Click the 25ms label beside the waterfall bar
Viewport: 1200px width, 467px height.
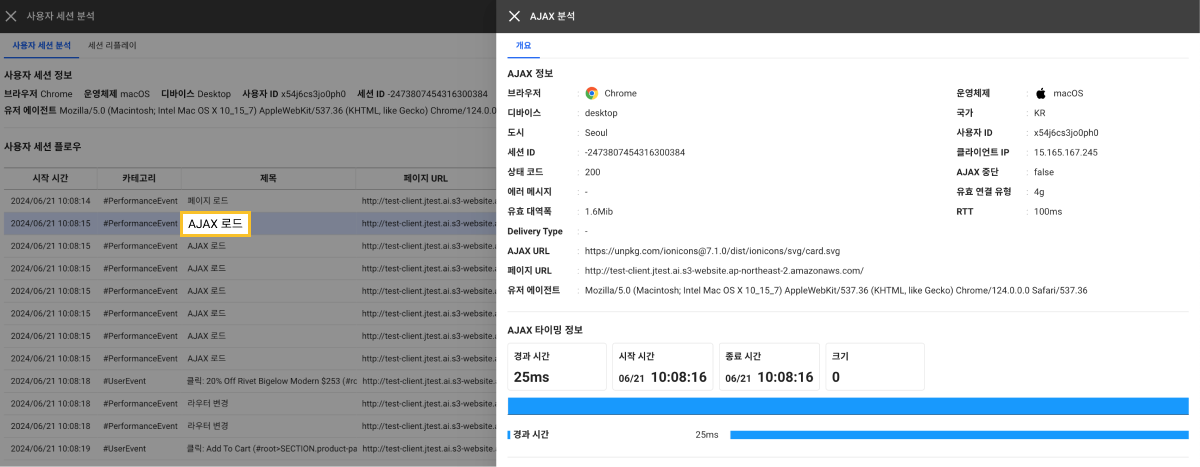(707, 435)
